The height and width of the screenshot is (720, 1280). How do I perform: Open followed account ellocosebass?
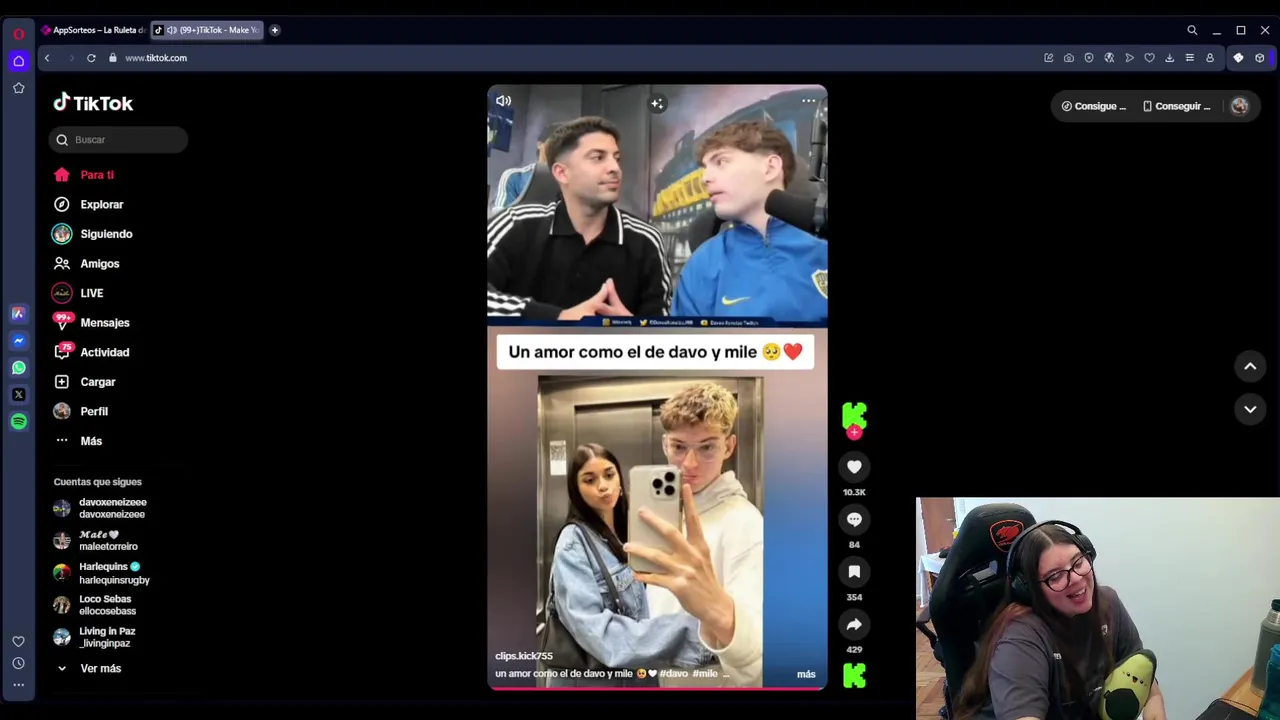(95, 605)
